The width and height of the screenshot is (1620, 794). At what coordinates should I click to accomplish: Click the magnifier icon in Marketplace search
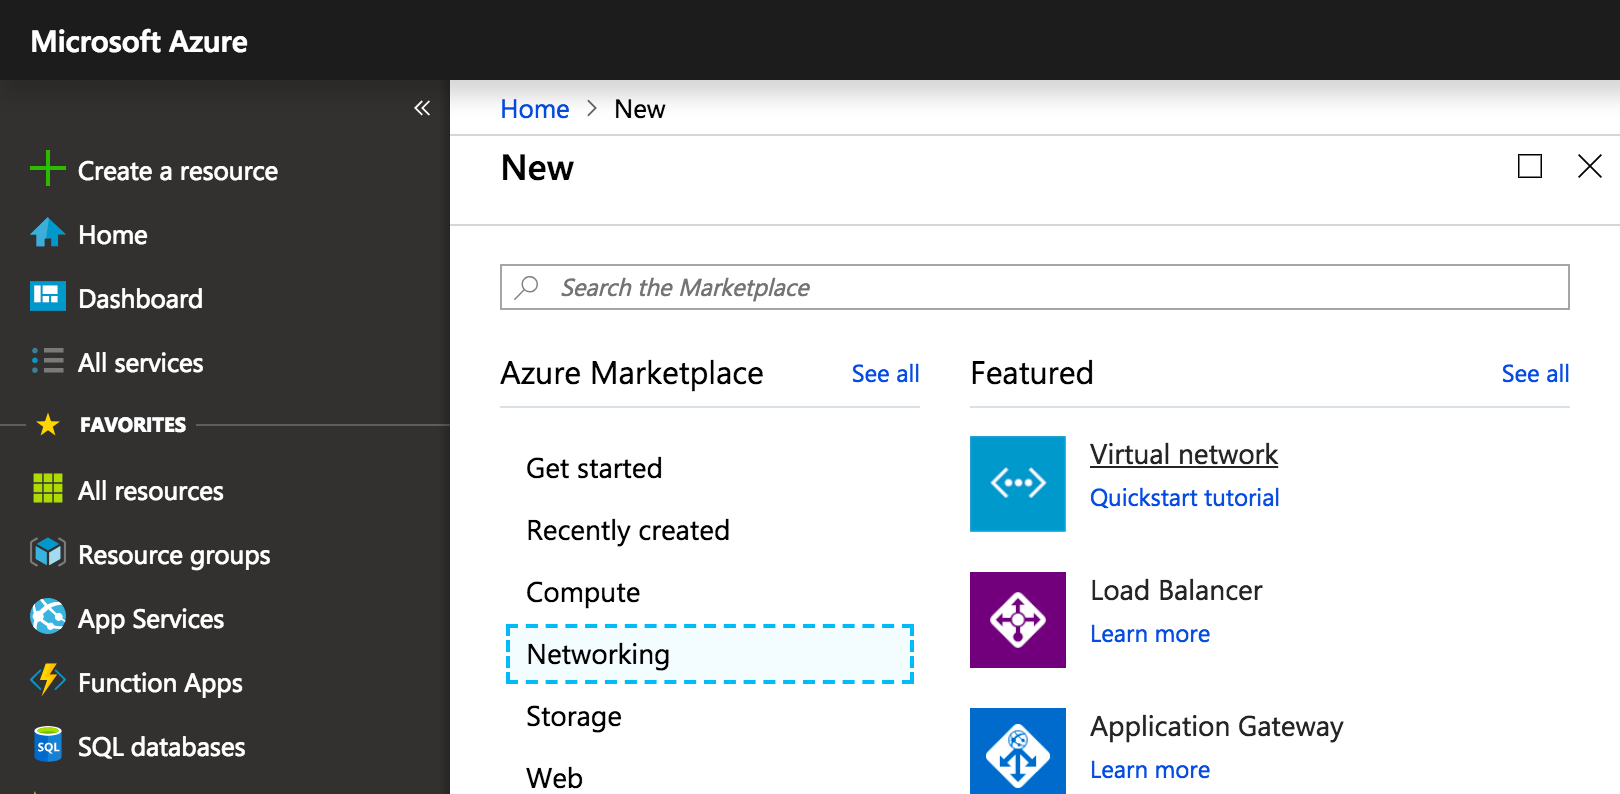coord(526,287)
